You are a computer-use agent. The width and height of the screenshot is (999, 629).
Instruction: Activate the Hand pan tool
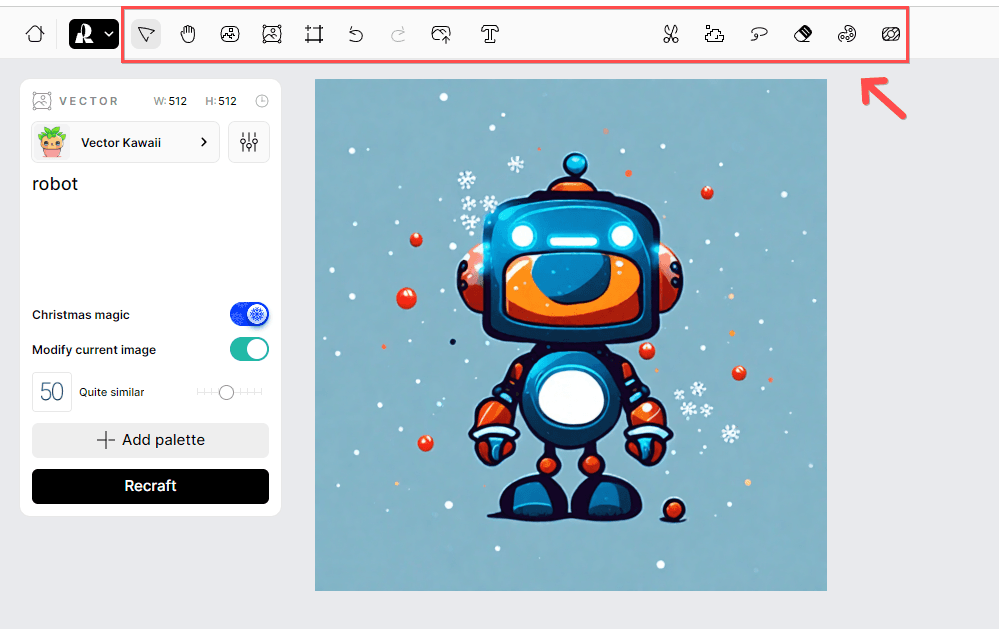[188, 33]
